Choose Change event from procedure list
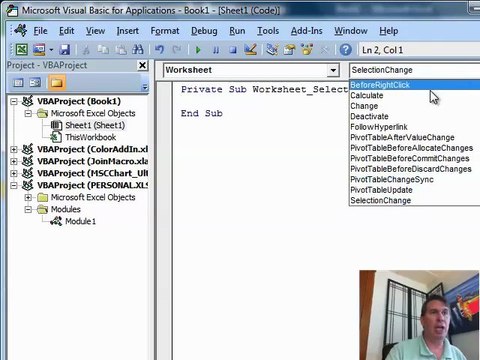The width and height of the screenshot is (480, 360). (414, 106)
